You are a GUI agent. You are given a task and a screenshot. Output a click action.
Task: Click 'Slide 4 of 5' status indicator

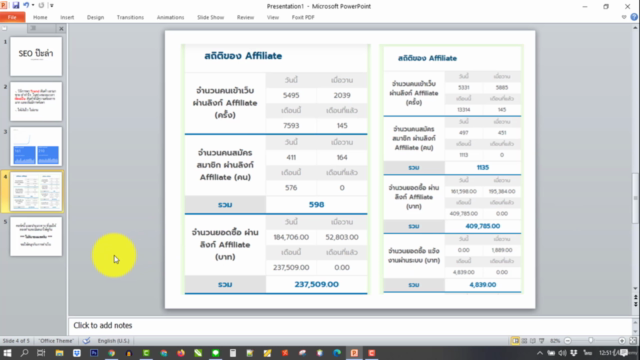[16, 341]
